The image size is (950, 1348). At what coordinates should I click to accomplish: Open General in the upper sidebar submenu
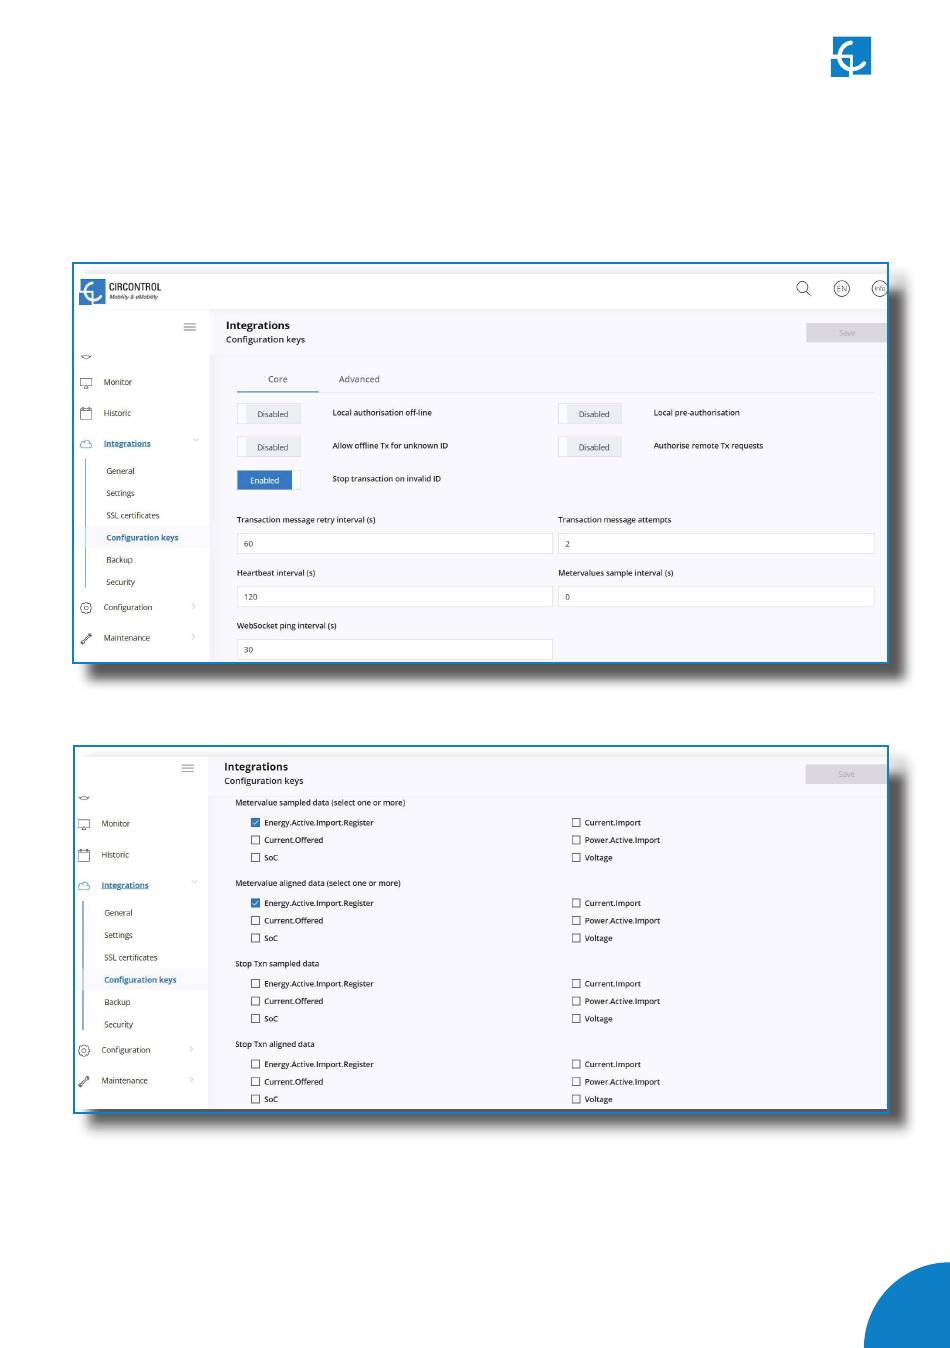pos(120,471)
